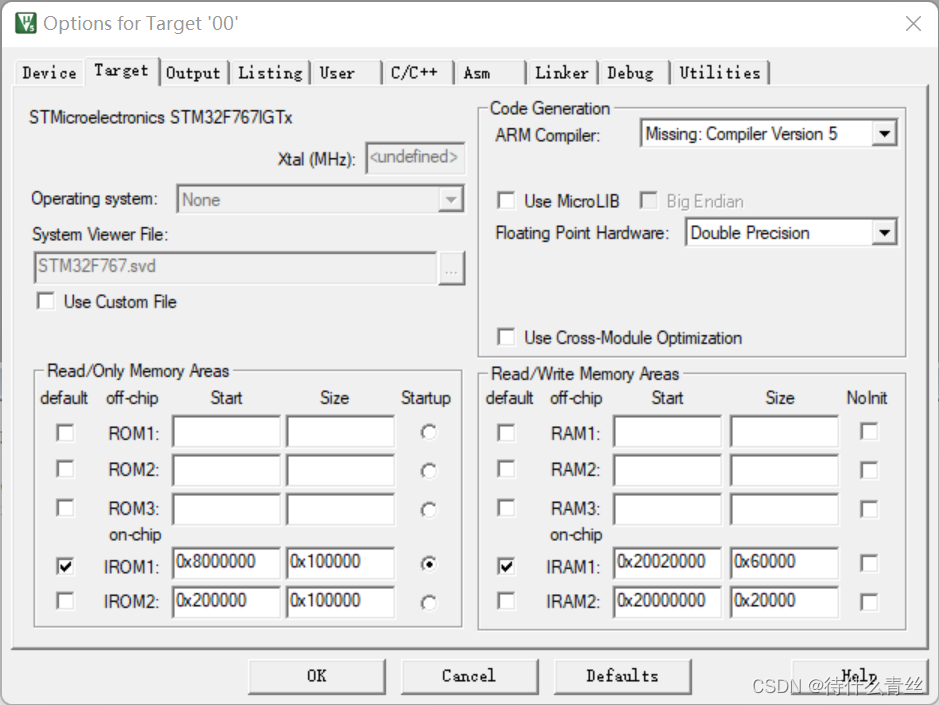The width and height of the screenshot is (939, 705).
Task: Click the ROM1 Start field
Action: 226,431
